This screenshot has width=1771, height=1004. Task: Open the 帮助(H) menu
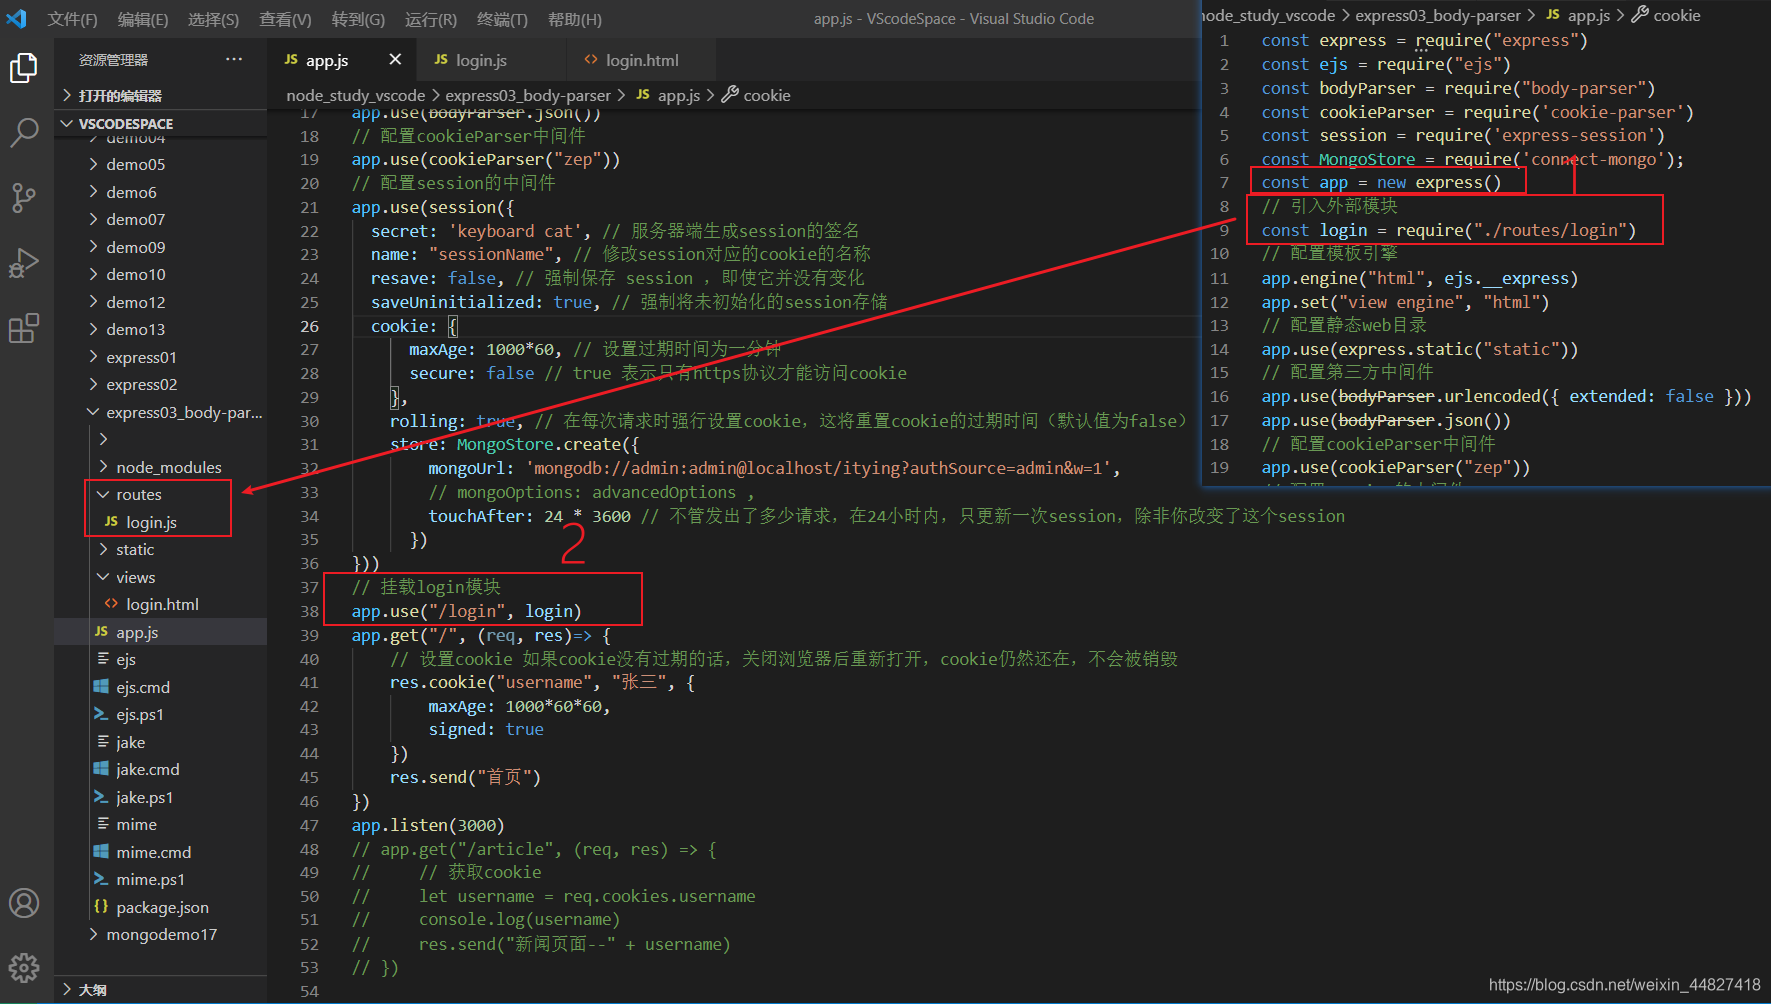(575, 19)
